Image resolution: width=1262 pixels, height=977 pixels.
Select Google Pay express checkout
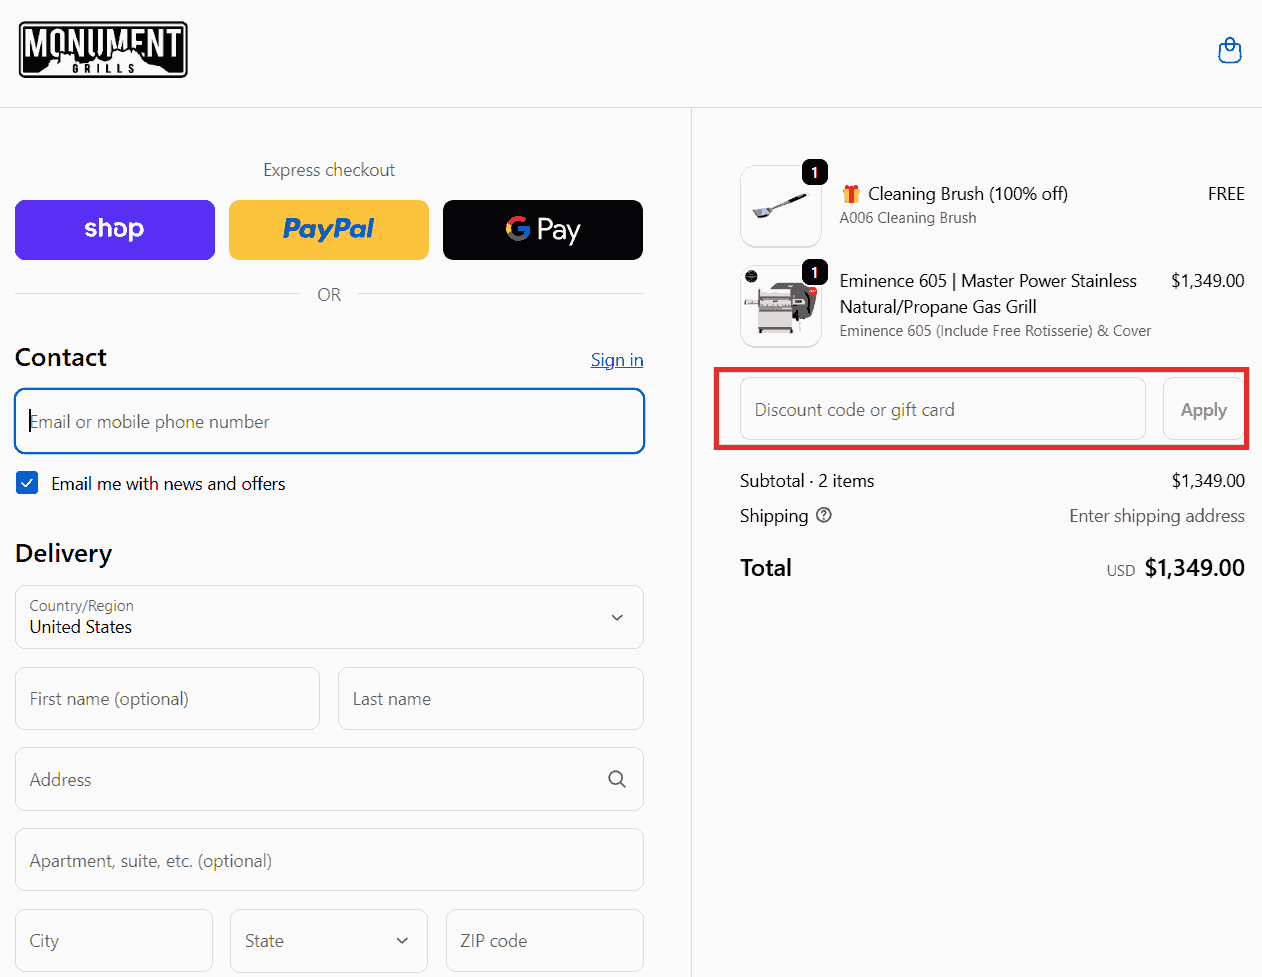click(543, 230)
